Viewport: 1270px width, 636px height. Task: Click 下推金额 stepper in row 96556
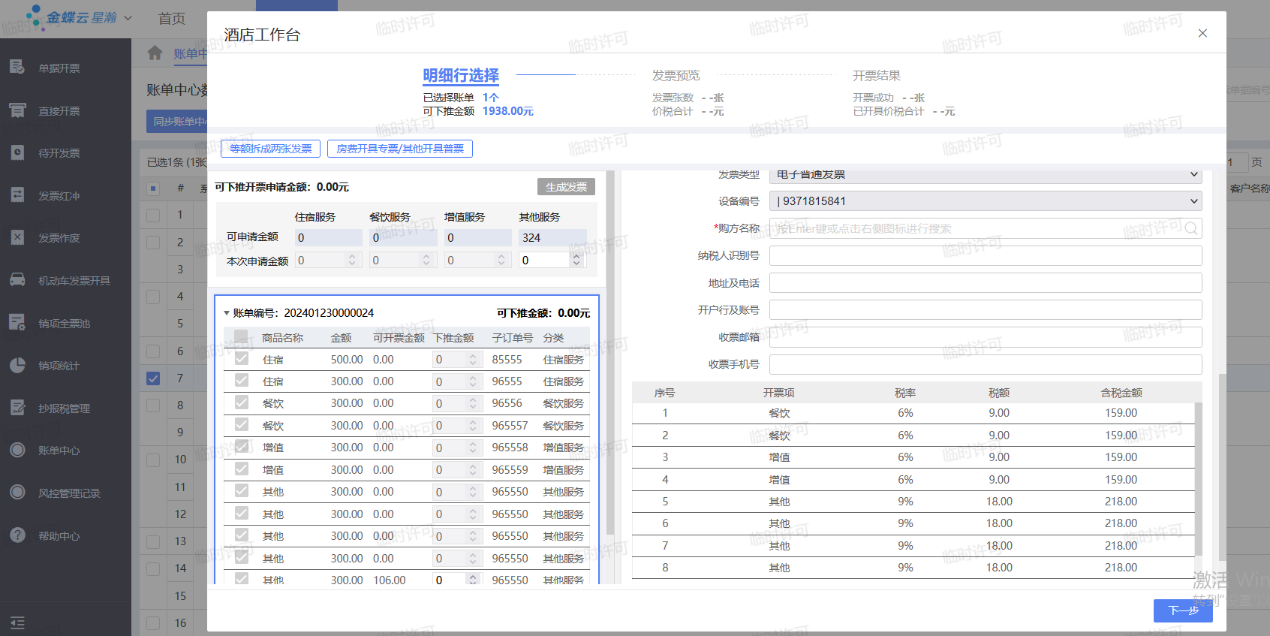[473, 403]
